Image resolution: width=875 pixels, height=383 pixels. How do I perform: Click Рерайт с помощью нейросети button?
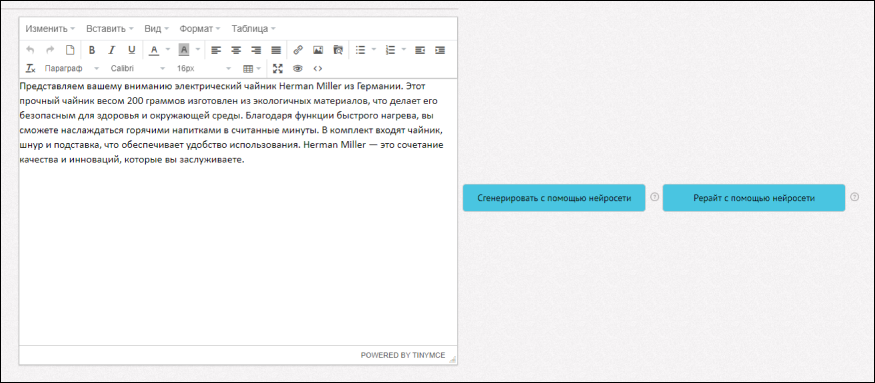(754, 198)
